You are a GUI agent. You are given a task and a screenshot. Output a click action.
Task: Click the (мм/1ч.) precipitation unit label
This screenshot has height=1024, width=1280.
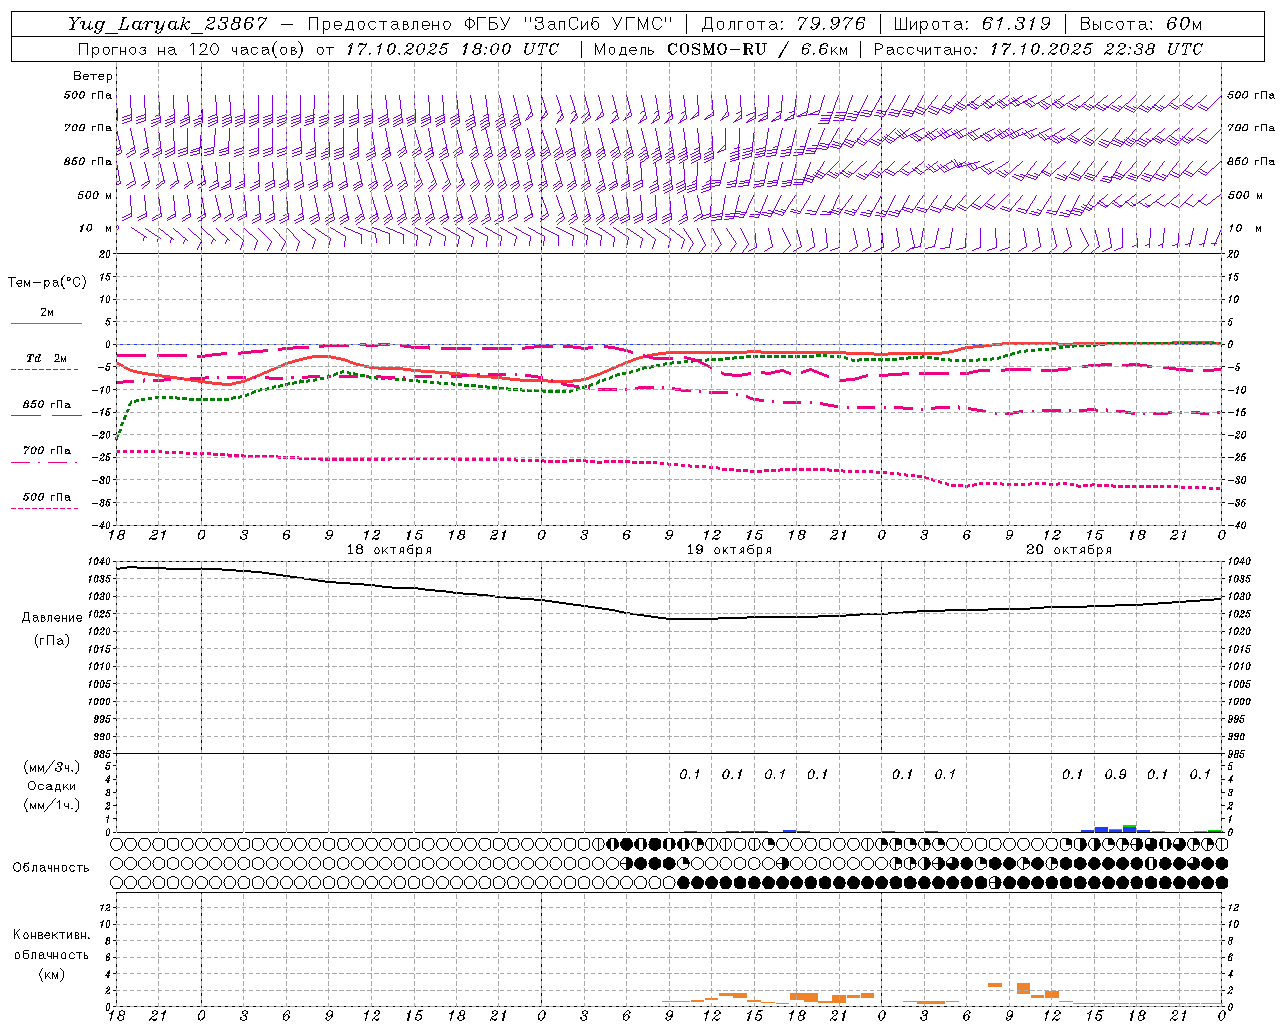52,805
